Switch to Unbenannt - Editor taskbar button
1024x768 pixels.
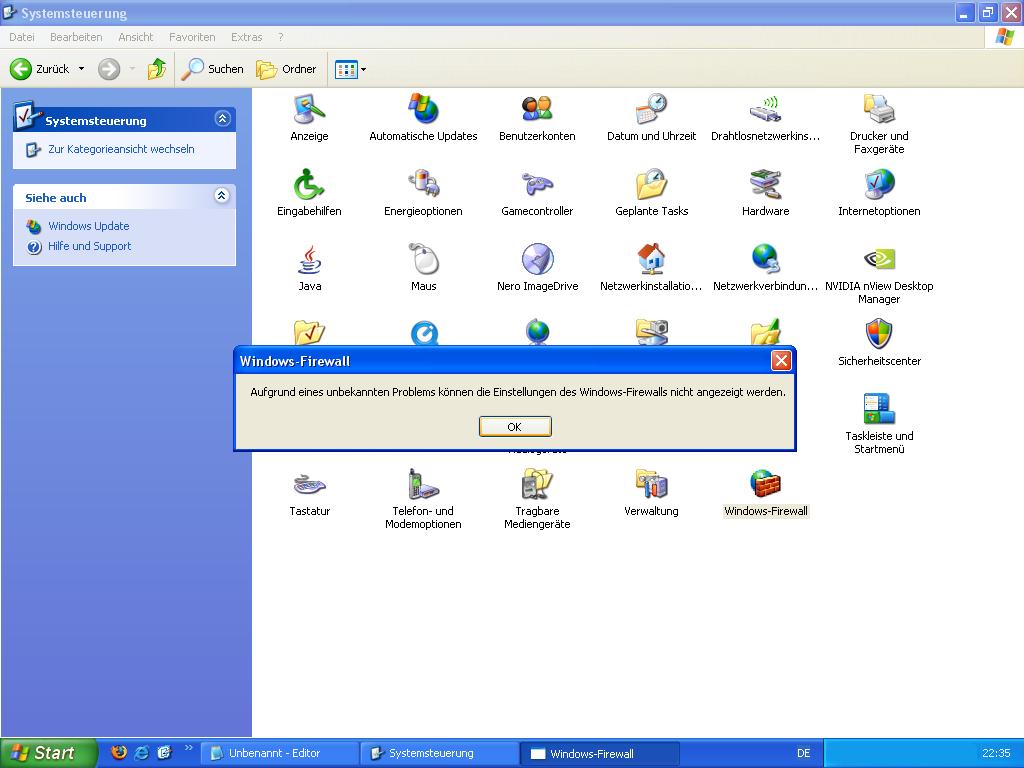pyautogui.click(x=279, y=753)
